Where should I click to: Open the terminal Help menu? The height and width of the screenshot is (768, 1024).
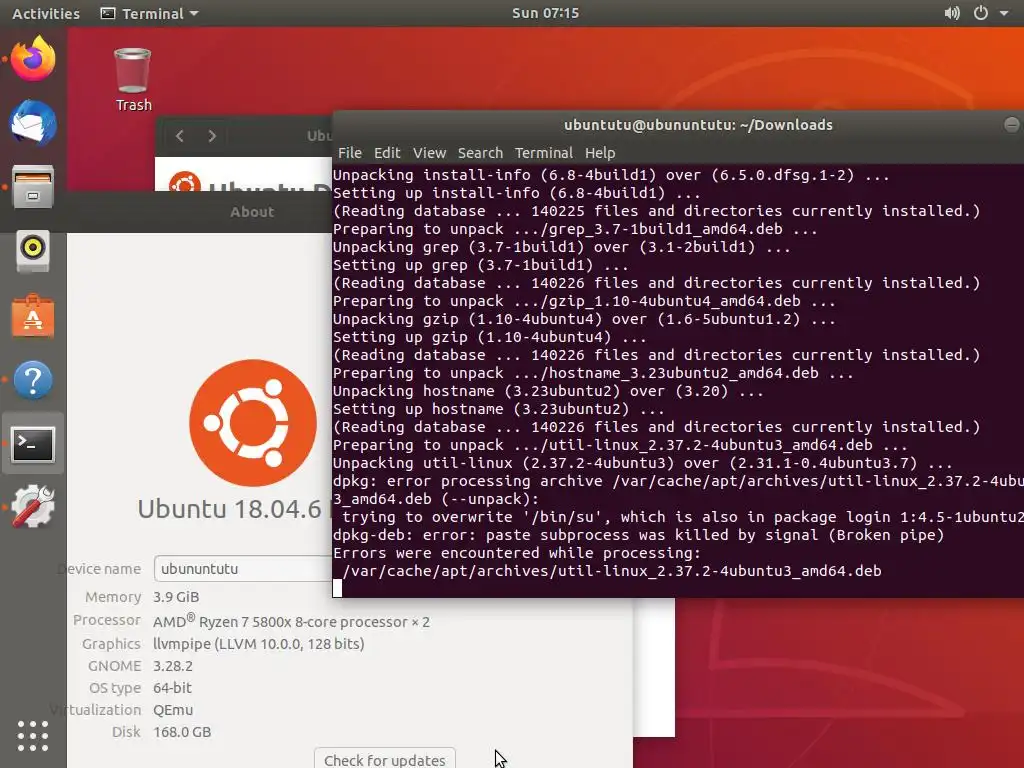(x=600, y=153)
